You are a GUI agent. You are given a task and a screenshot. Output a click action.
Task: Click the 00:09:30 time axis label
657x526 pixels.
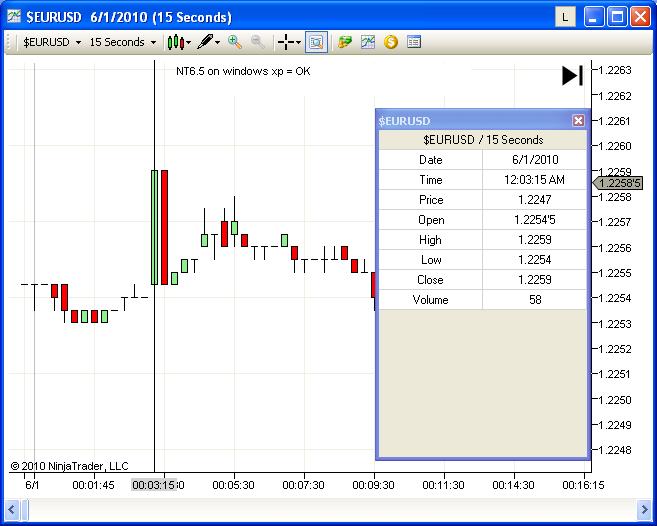pos(373,485)
